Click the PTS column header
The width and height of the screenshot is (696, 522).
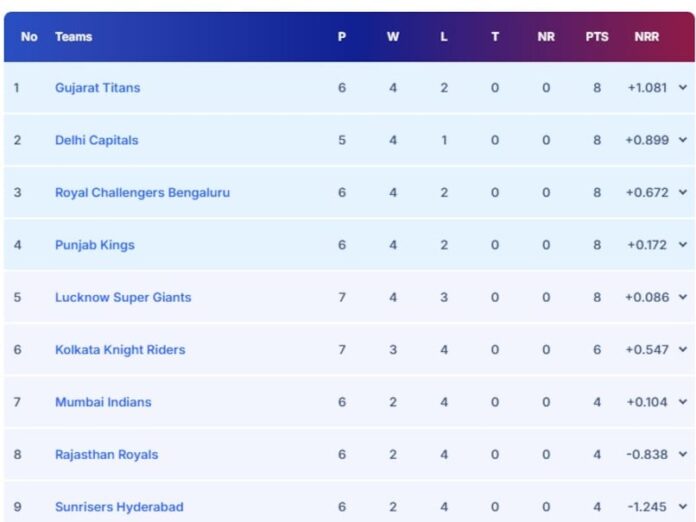tap(597, 37)
